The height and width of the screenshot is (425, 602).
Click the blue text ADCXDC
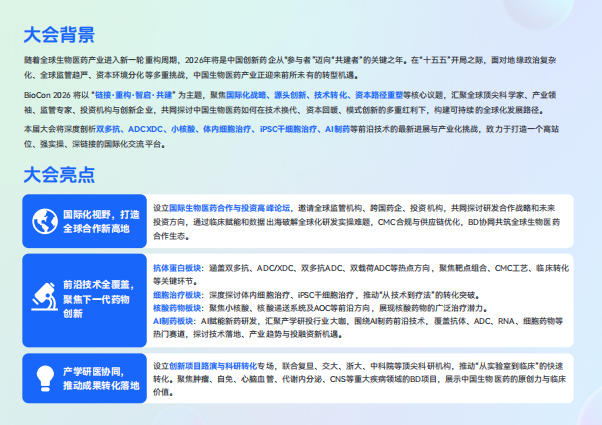point(146,129)
